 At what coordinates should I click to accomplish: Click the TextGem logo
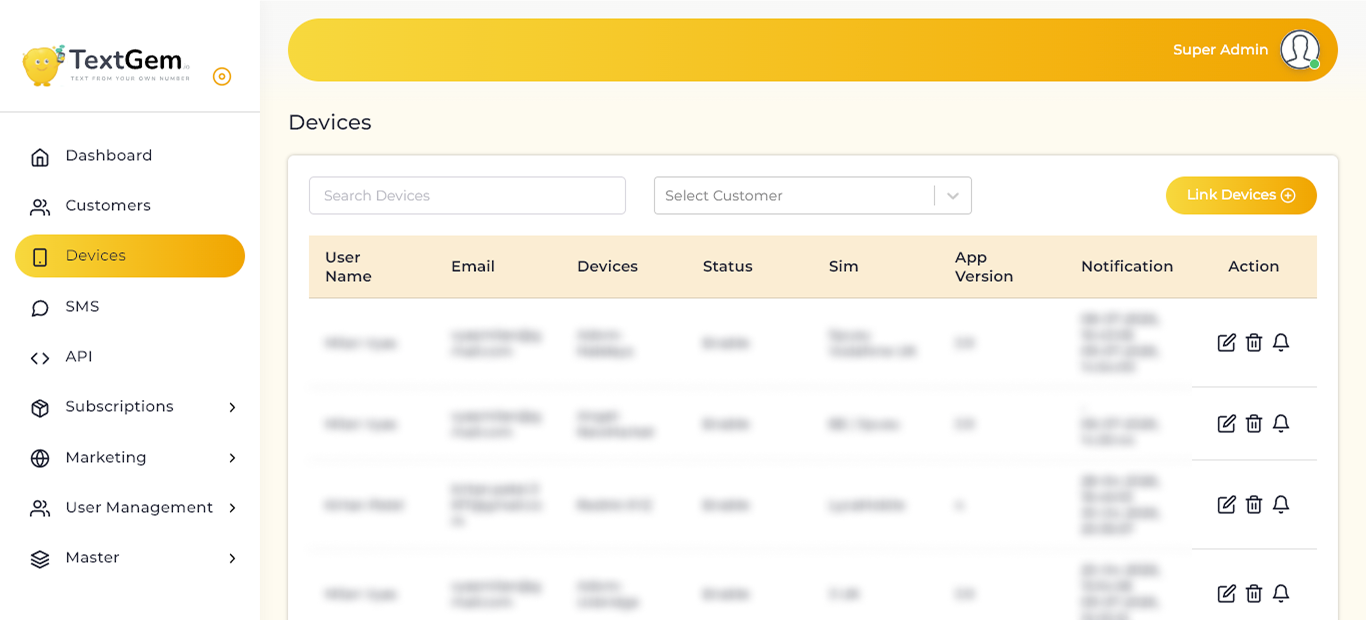click(x=106, y=65)
